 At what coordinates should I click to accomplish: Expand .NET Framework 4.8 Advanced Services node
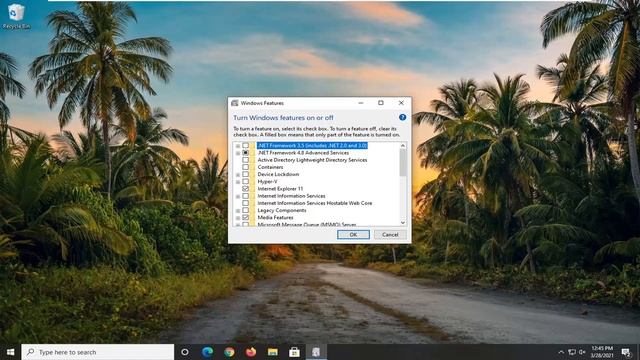[x=238, y=153]
